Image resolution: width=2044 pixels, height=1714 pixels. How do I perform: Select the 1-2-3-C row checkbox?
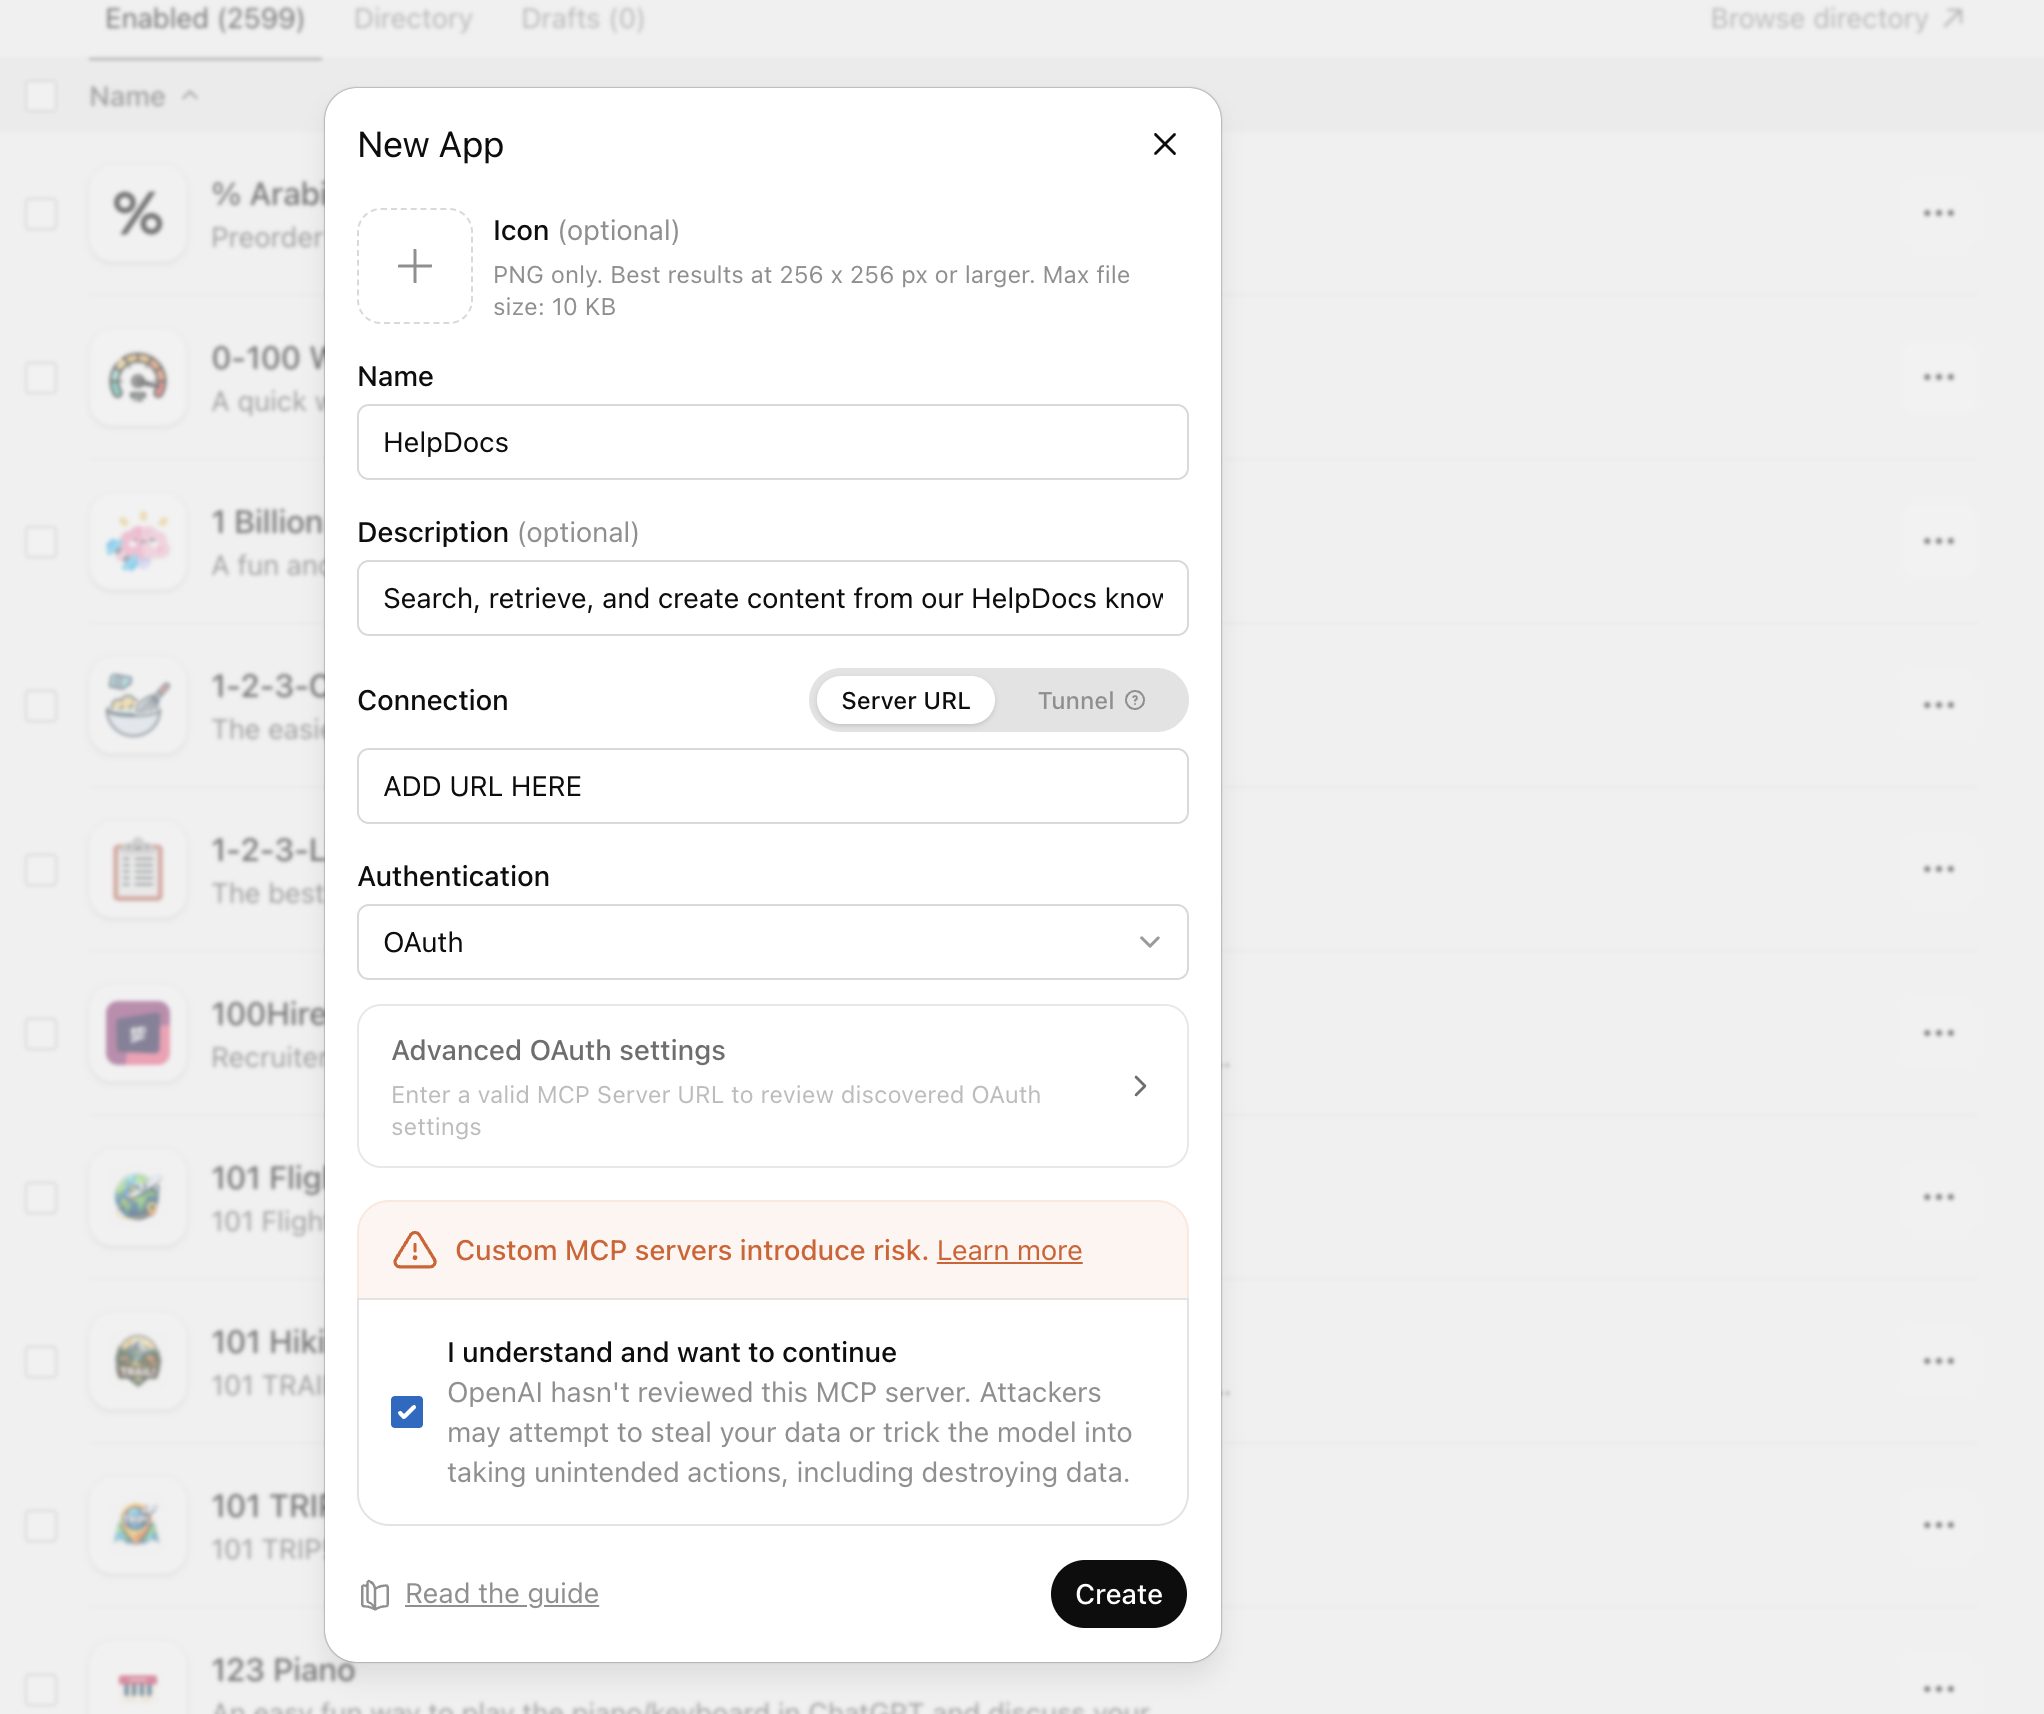tap(41, 706)
